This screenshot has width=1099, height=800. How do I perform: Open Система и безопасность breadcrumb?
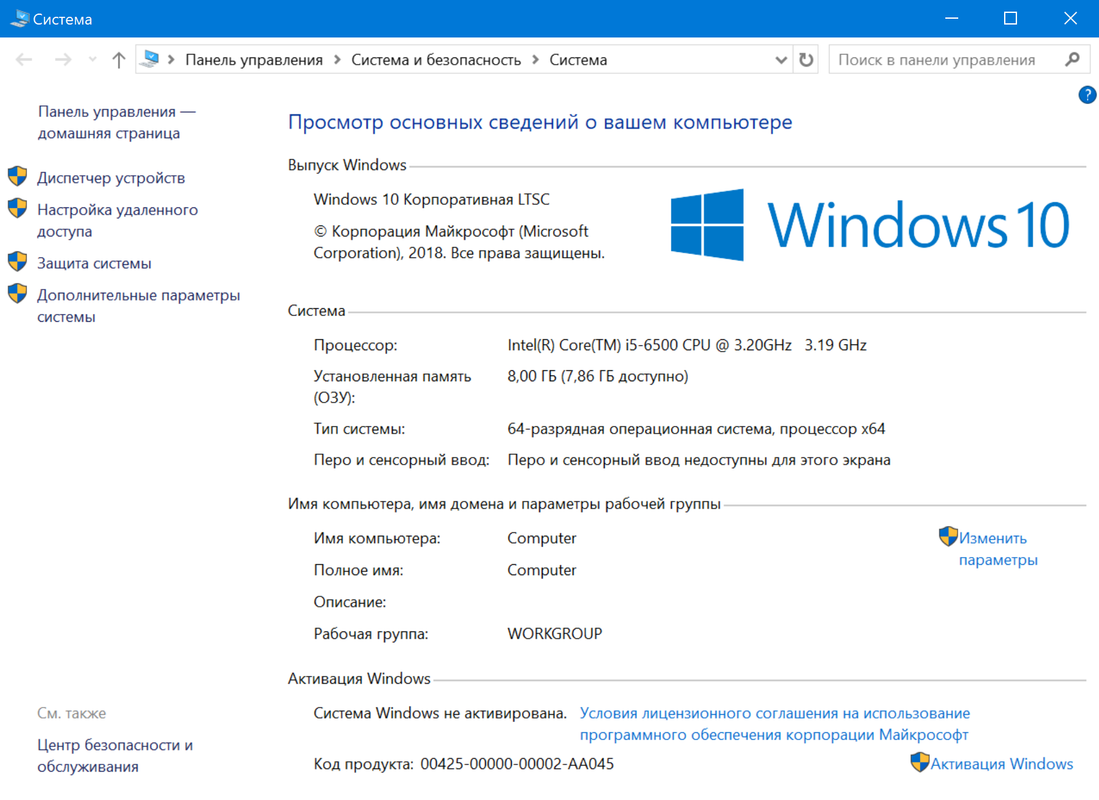coord(436,60)
